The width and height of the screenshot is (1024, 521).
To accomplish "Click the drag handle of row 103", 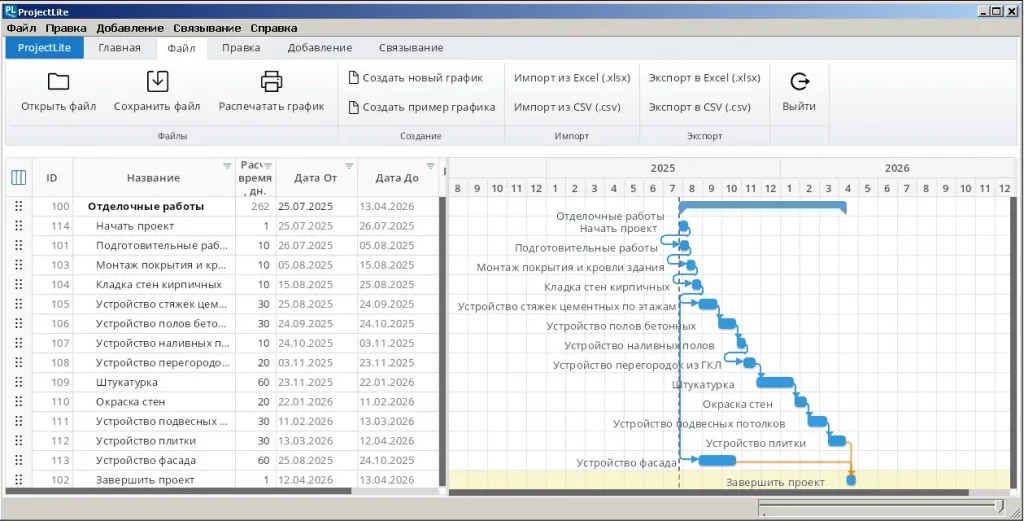I will point(18,264).
